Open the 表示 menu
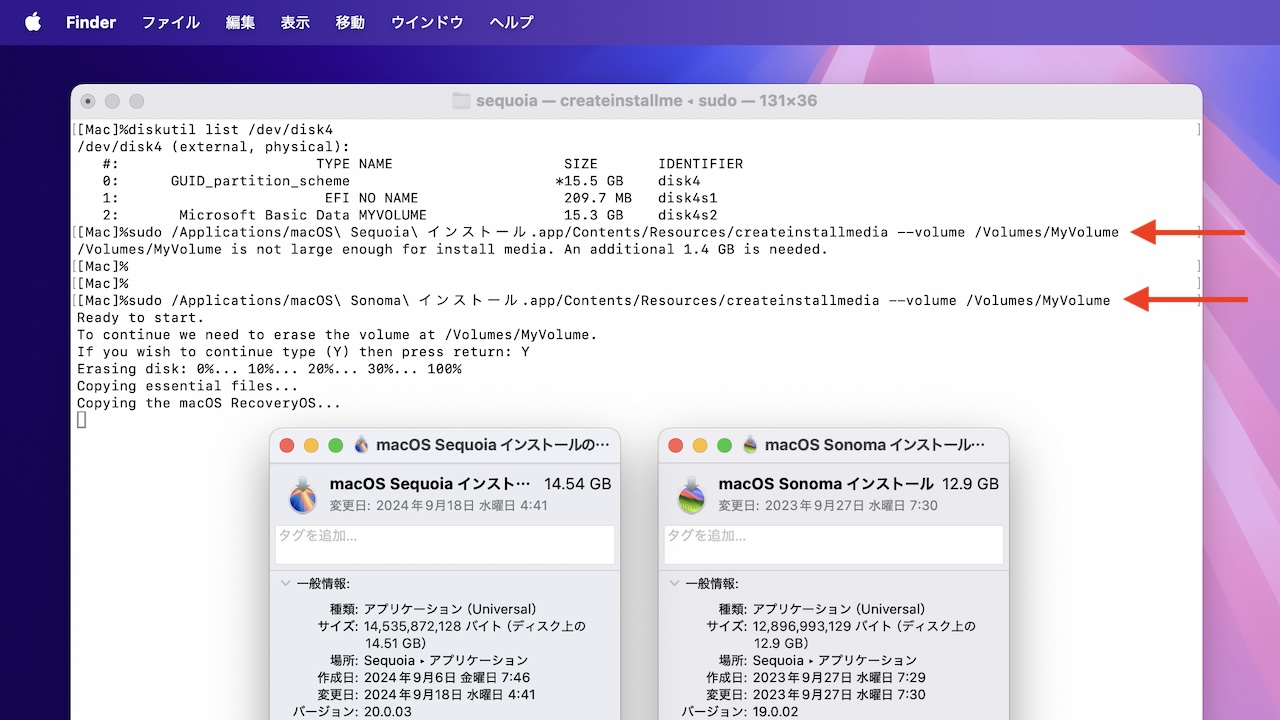 point(295,22)
